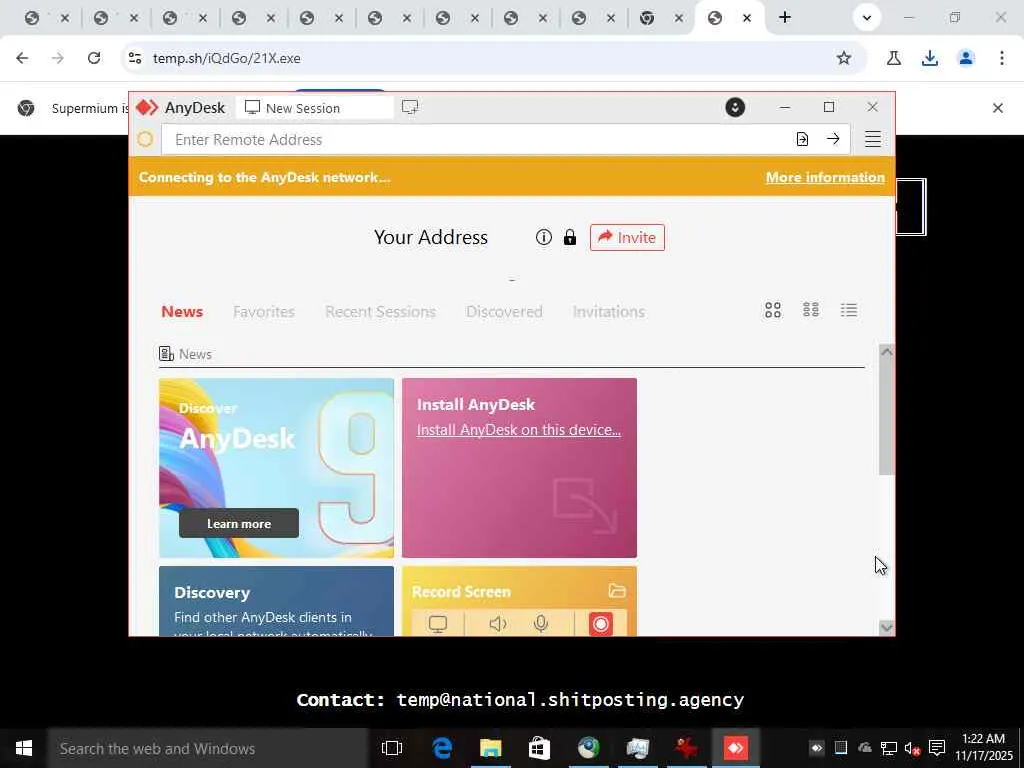Dismiss the Supermium infobar with X
The height and width of the screenshot is (768, 1024).
point(998,108)
